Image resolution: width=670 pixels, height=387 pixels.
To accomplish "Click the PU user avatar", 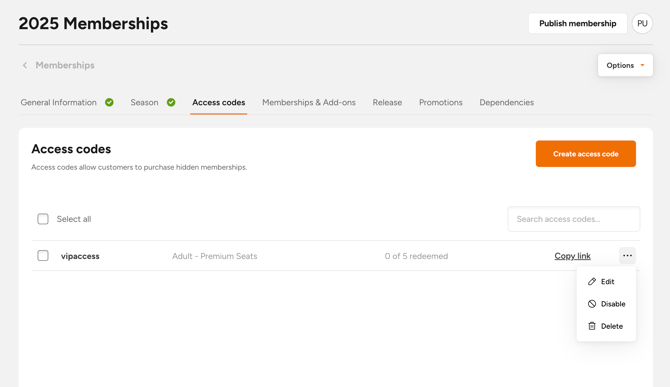I will pyautogui.click(x=642, y=23).
